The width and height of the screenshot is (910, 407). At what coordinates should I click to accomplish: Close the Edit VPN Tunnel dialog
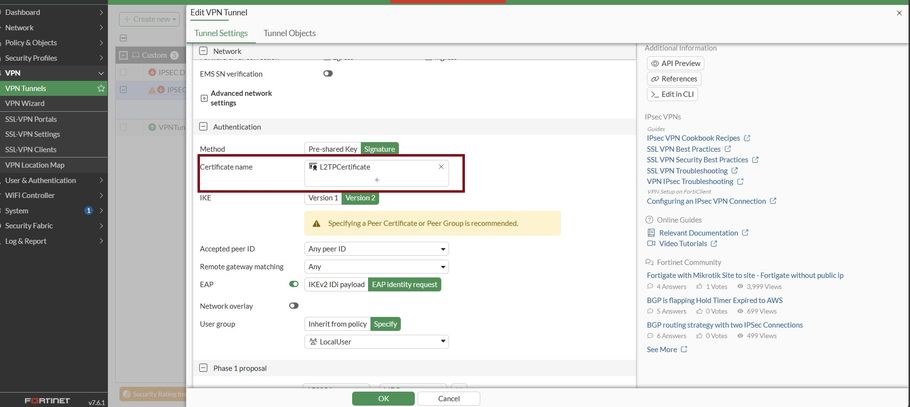point(900,13)
